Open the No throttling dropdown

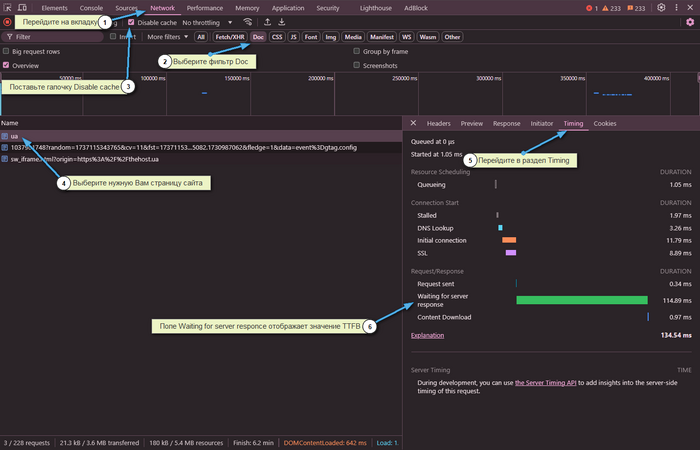click(207, 22)
